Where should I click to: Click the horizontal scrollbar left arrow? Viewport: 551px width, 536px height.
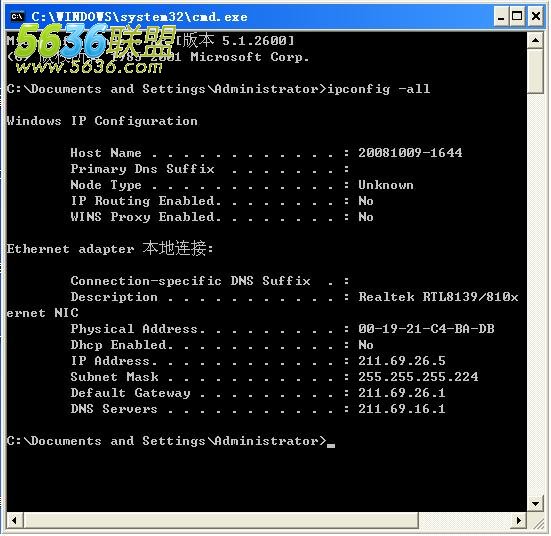[x=15, y=520]
